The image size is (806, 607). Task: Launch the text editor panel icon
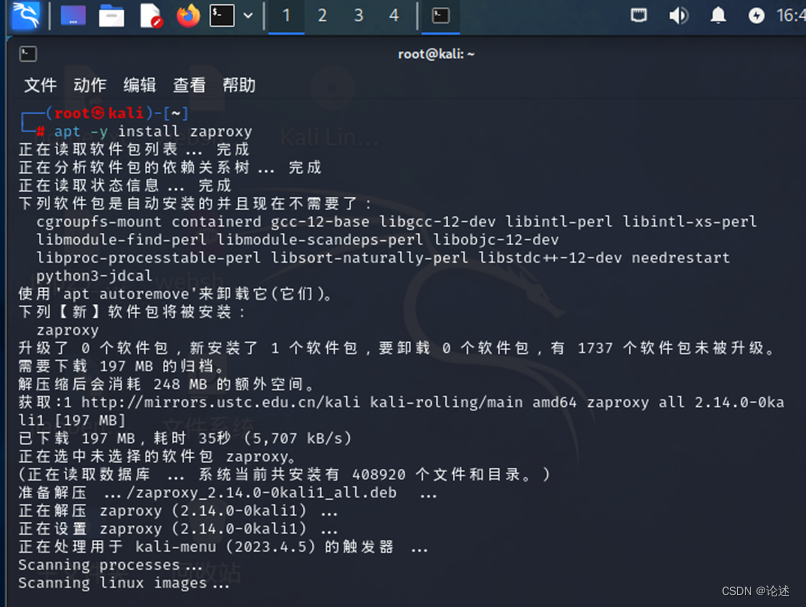(x=151, y=16)
